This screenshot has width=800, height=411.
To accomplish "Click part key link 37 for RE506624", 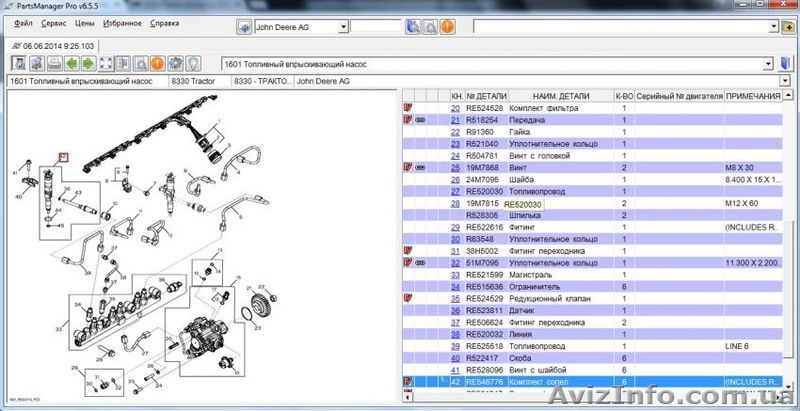I will coord(455,322).
